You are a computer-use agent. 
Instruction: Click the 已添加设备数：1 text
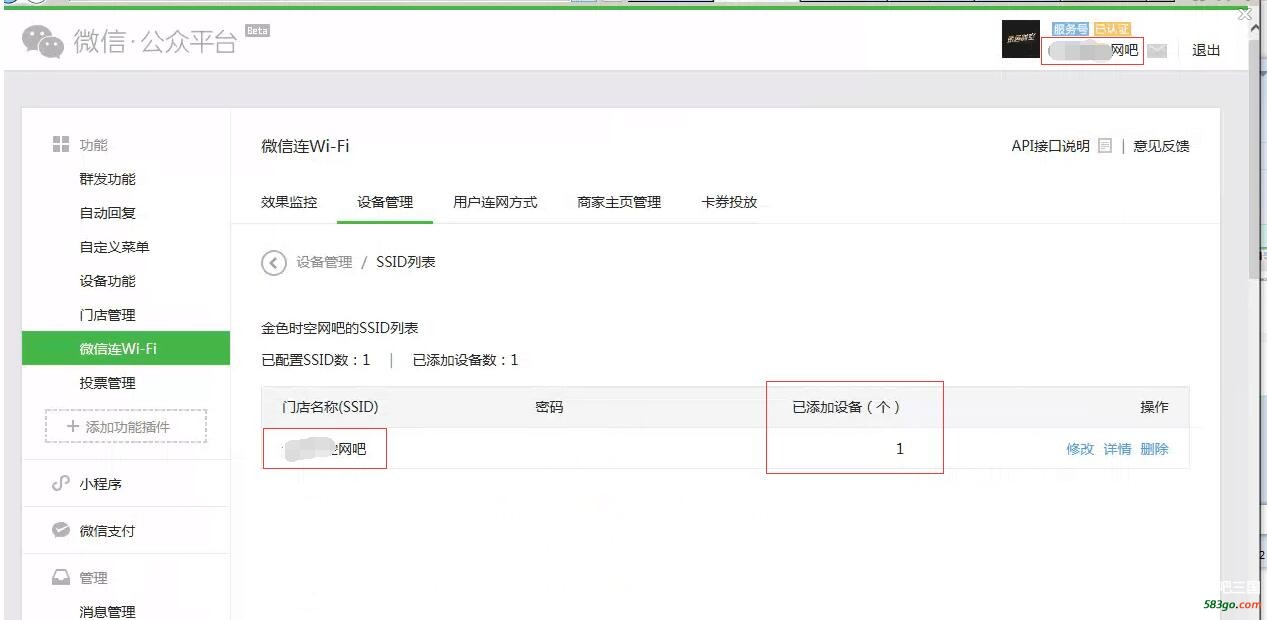pos(466,360)
